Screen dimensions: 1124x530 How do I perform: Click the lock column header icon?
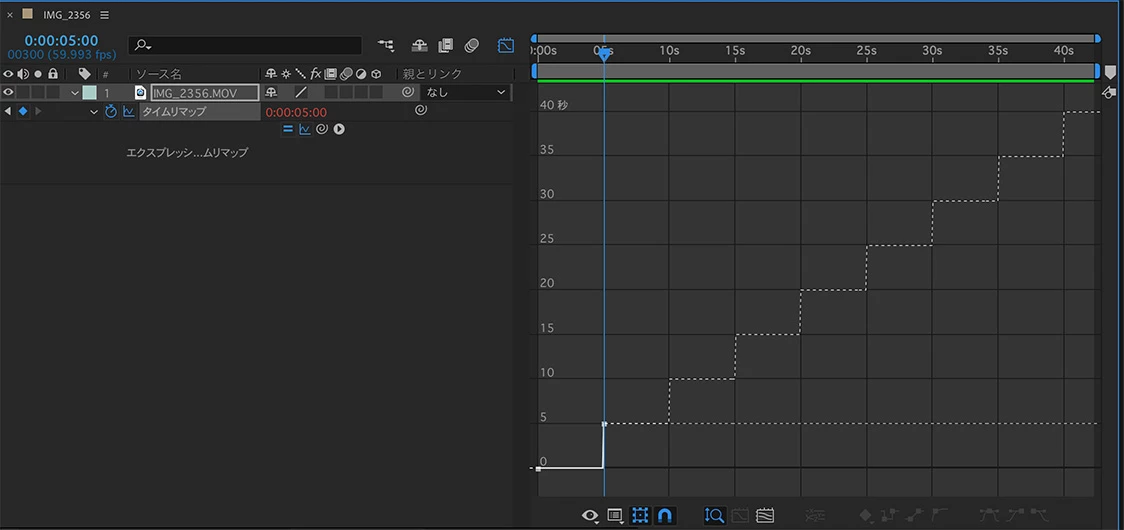pyautogui.click(x=52, y=73)
